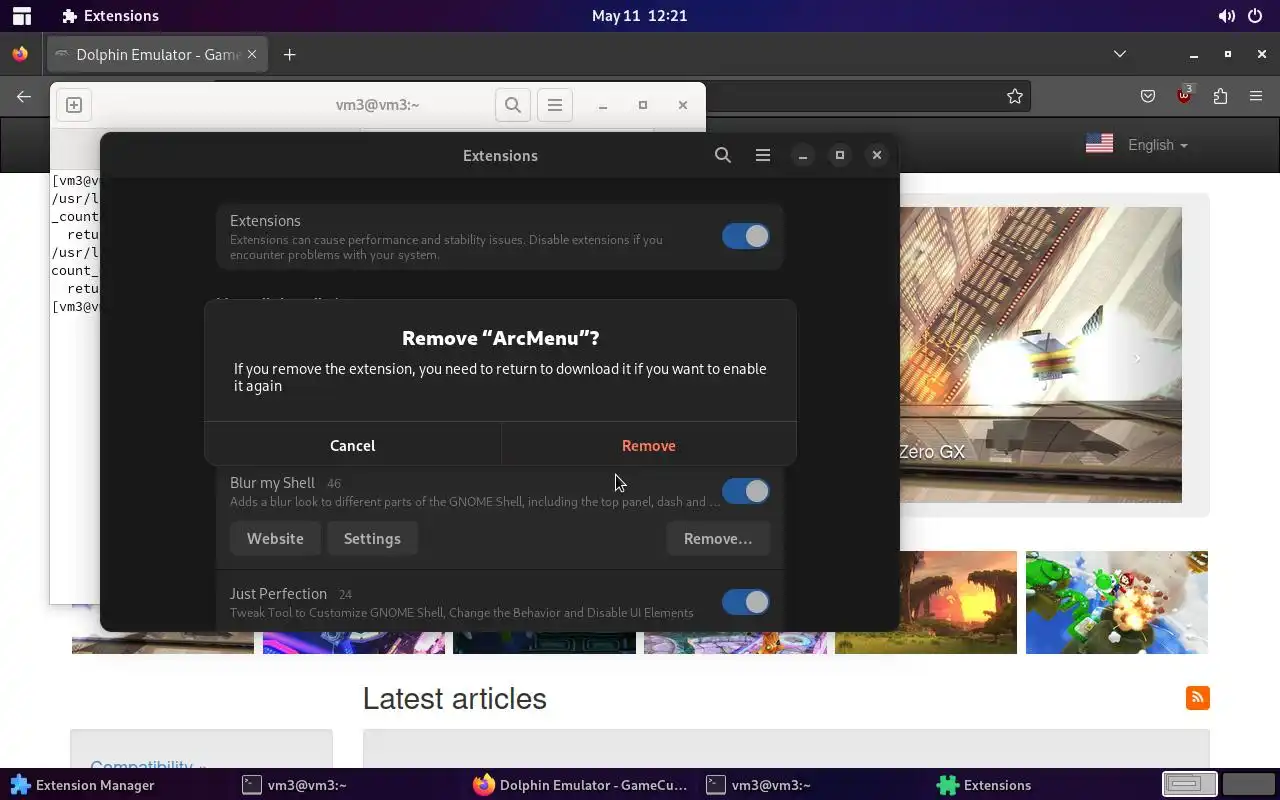This screenshot has height=800, width=1280.
Task: Bookmark this page with the star icon
Action: coord(1015,96)
